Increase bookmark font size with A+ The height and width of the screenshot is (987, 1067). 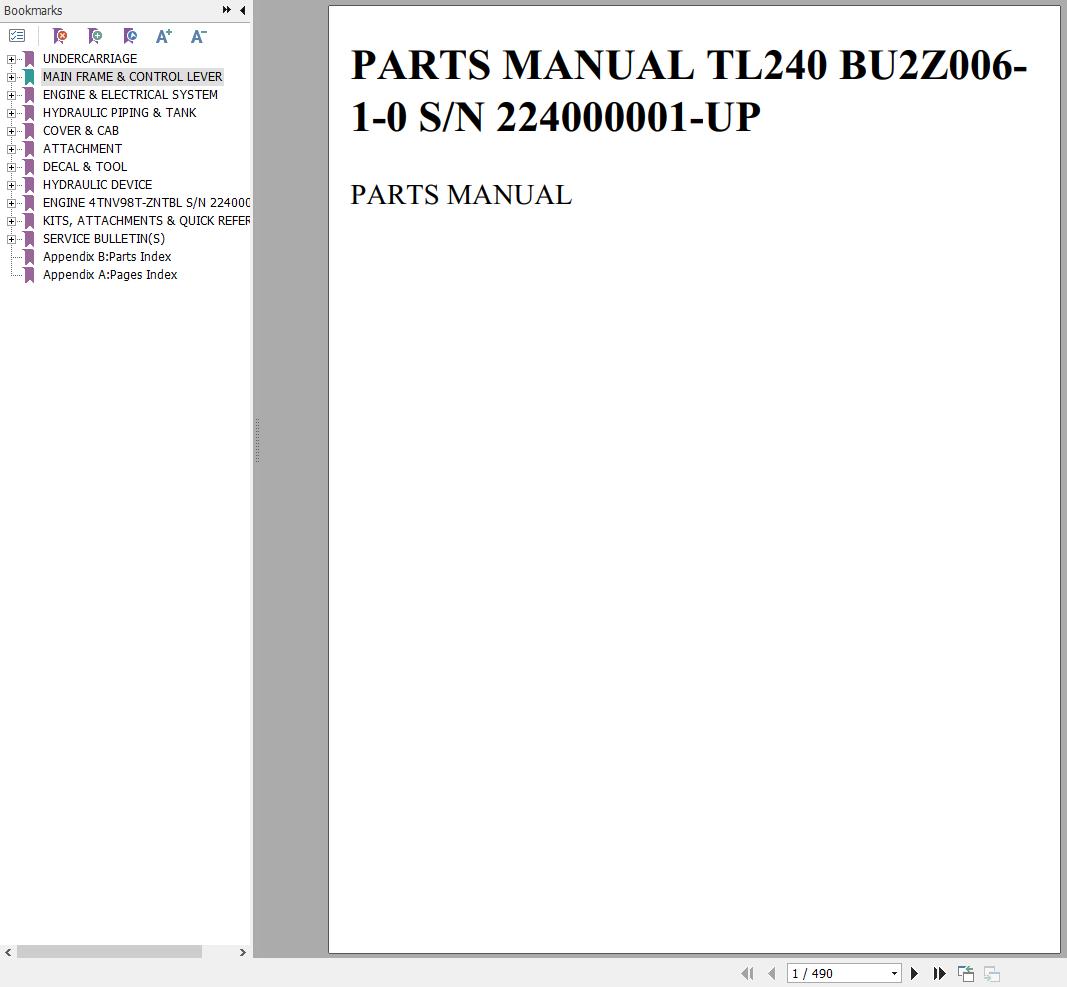[x=164, y=35]
